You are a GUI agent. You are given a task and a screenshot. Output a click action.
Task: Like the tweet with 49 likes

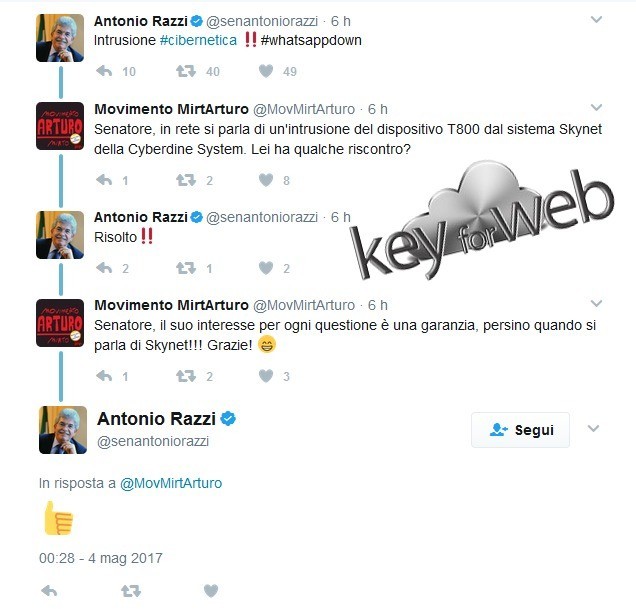(266, 71)
